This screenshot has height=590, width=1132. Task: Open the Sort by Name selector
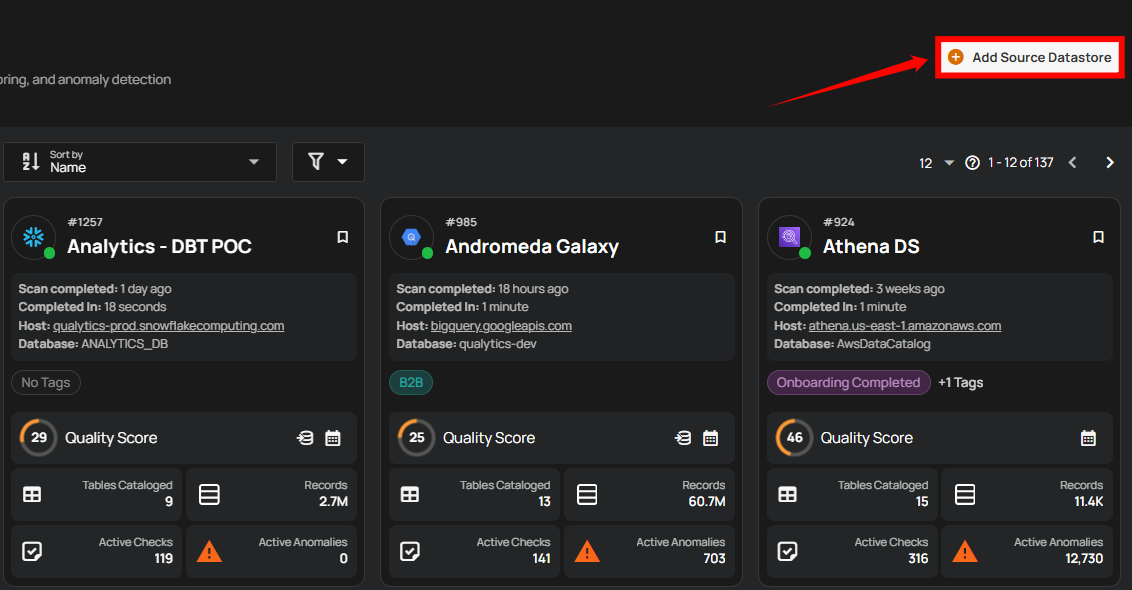coord(140,161)
